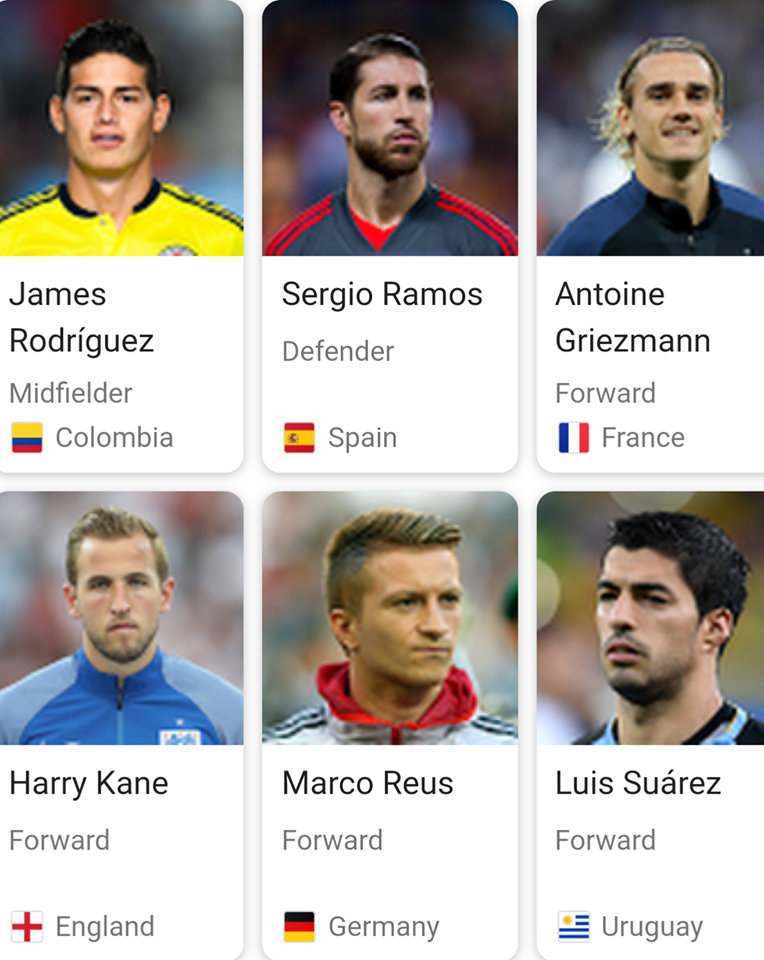The image size is (764, 960).
Task: Open the James Rodríguez name link
Action: (81, 317)
